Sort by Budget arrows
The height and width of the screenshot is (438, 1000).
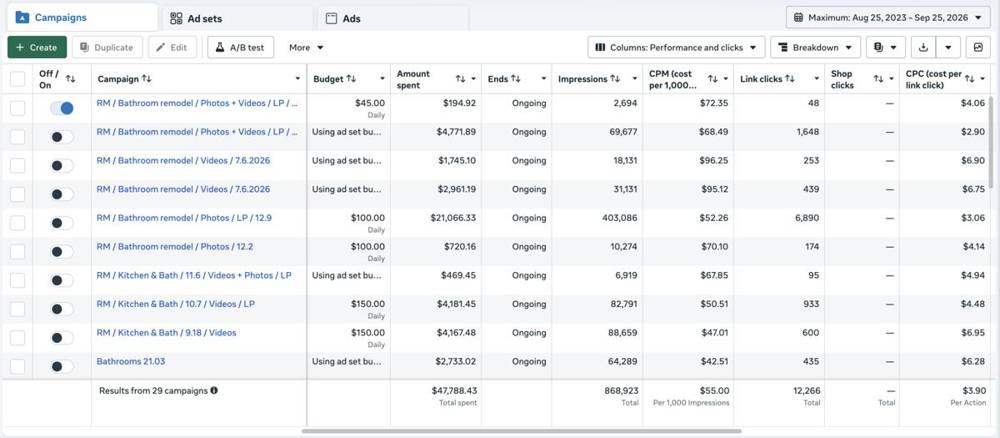click(x=351, y=78)
